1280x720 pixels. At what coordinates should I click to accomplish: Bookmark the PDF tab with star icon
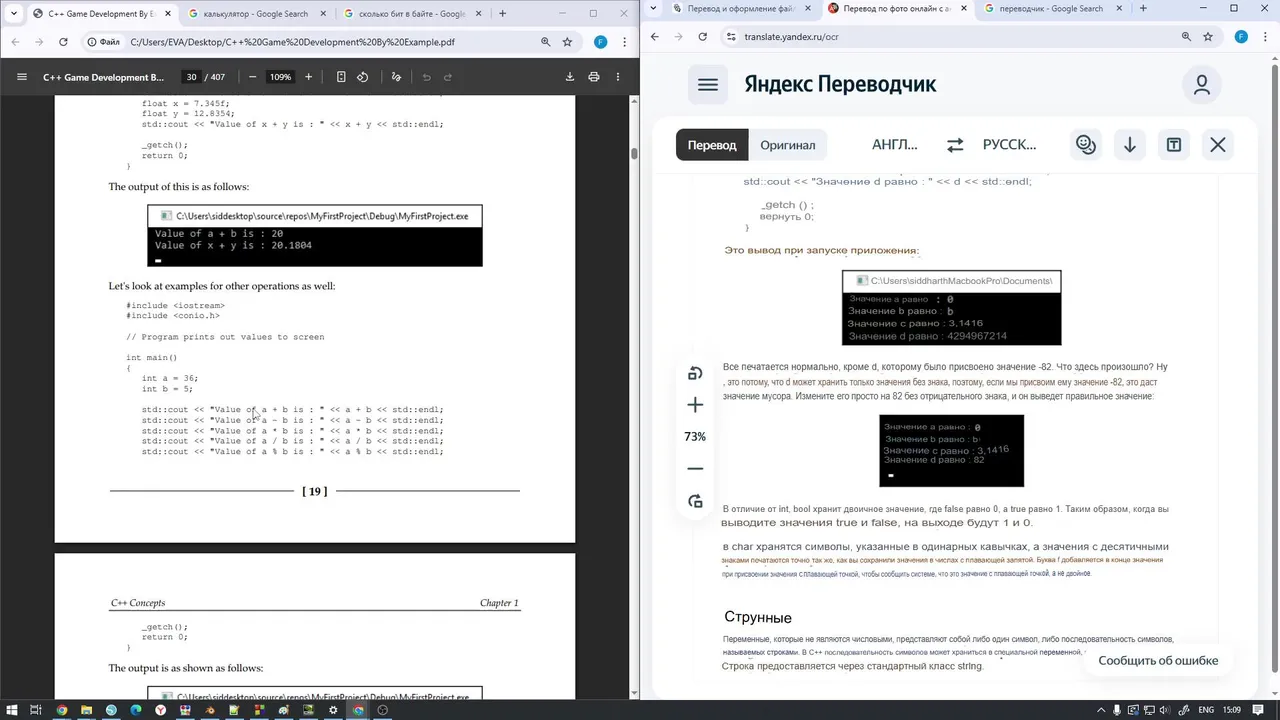[567, 42]
